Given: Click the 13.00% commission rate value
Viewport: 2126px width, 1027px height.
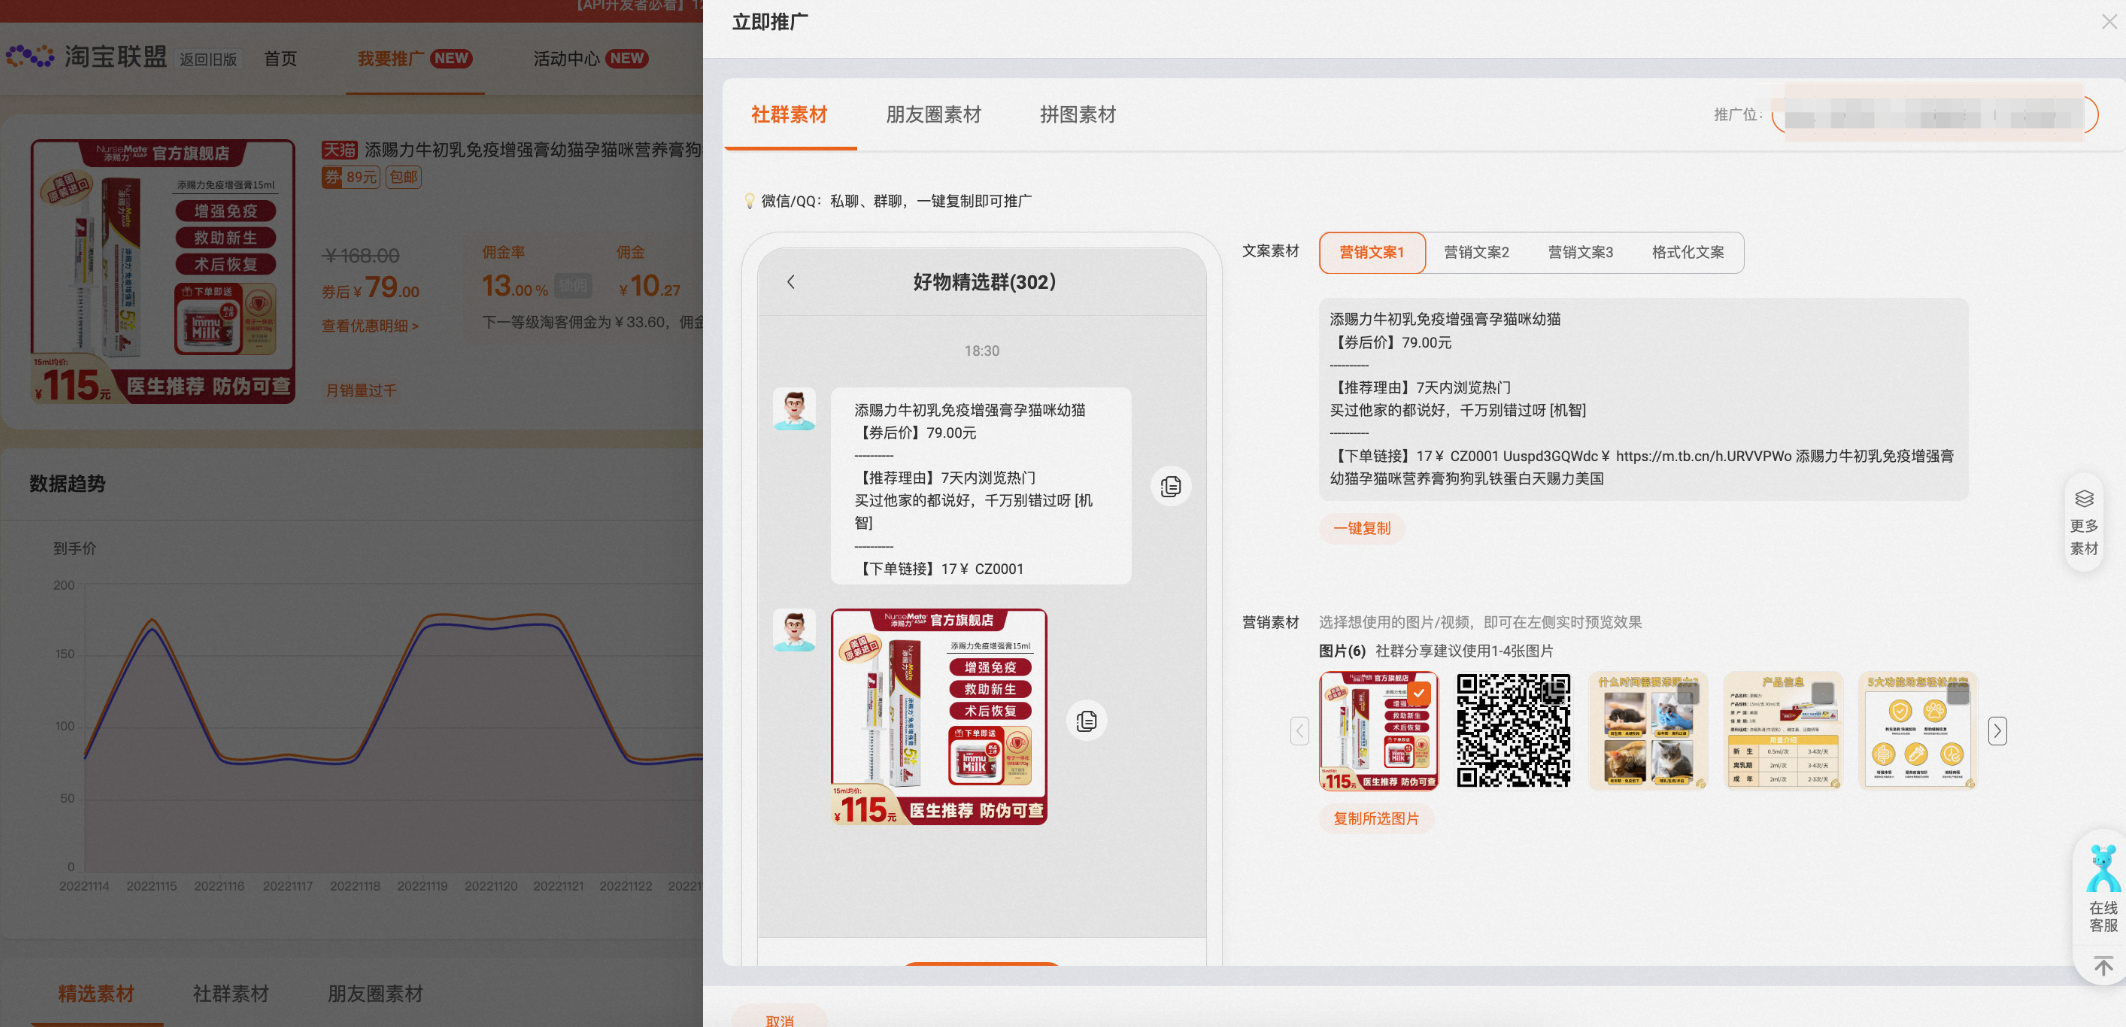Looking at the screenshot, I should (515, 286).
